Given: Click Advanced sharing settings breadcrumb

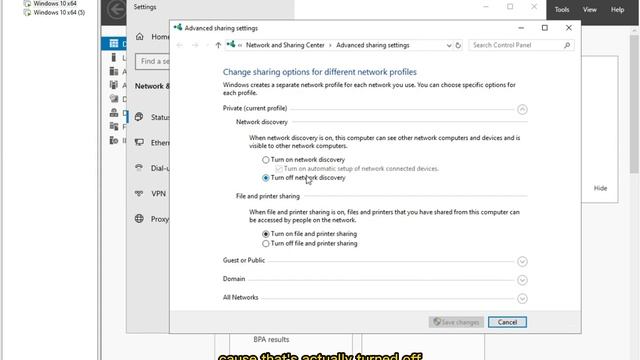Looking at the screenshot, I should [x=373, y=45].
